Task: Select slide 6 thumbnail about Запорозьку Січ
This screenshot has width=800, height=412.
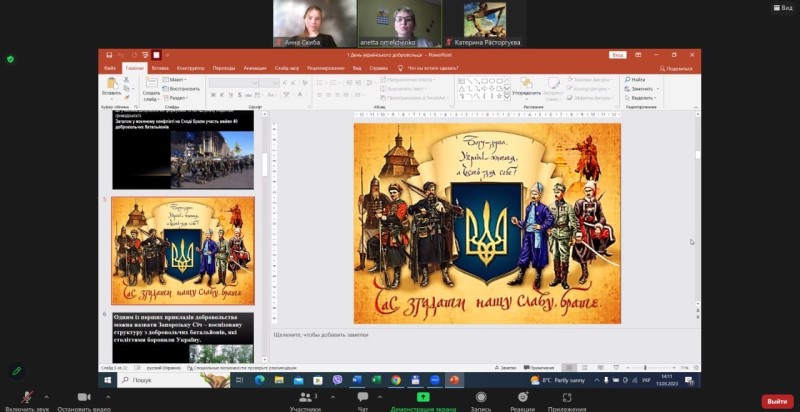Action: pos(183,338)
